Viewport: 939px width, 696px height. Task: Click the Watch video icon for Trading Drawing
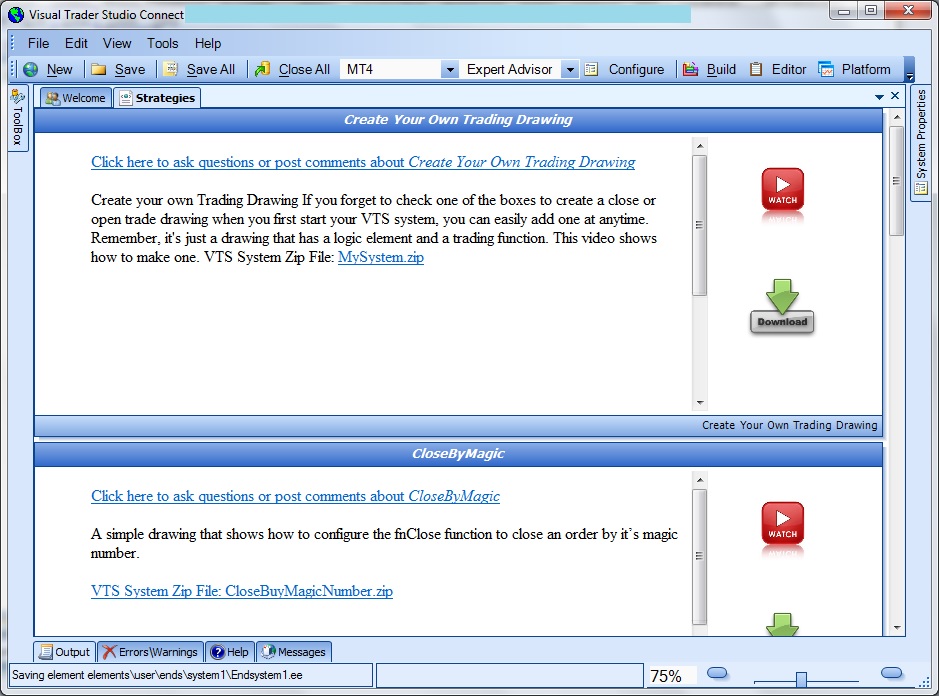point(782,190)
